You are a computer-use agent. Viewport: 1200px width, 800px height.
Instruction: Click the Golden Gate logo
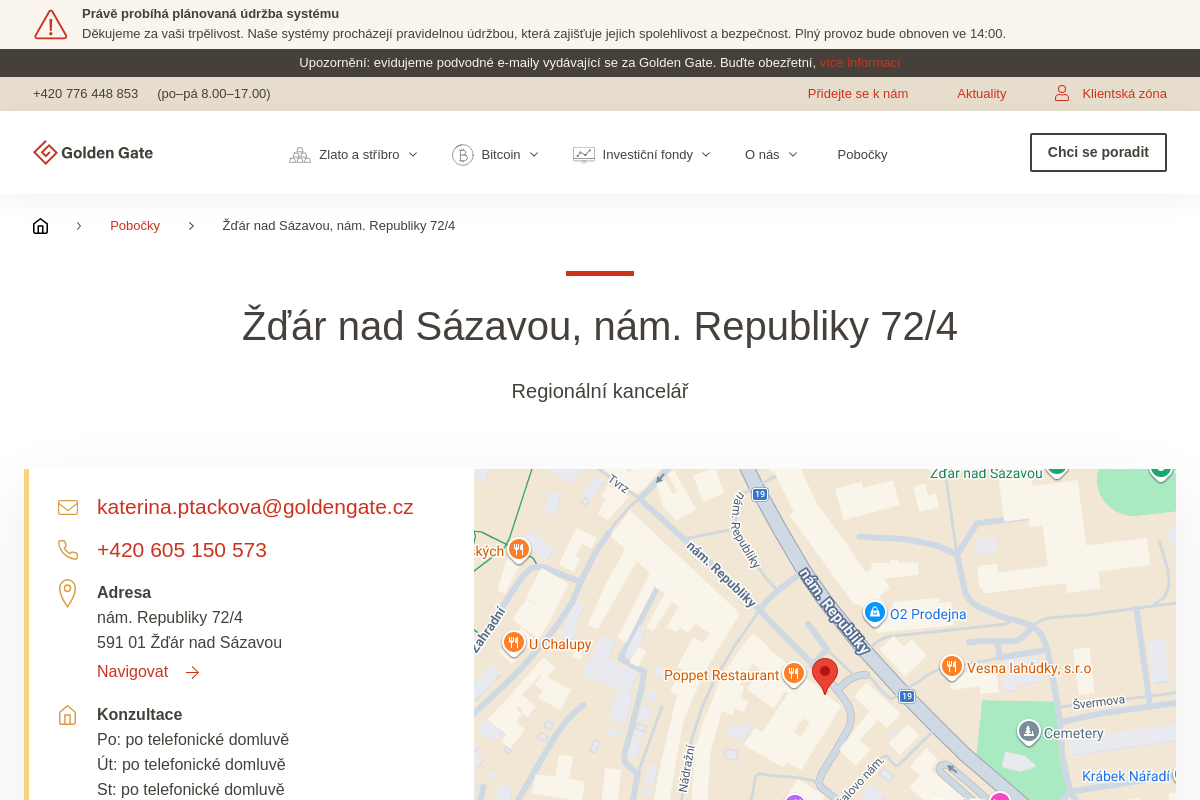click(93, 153)
